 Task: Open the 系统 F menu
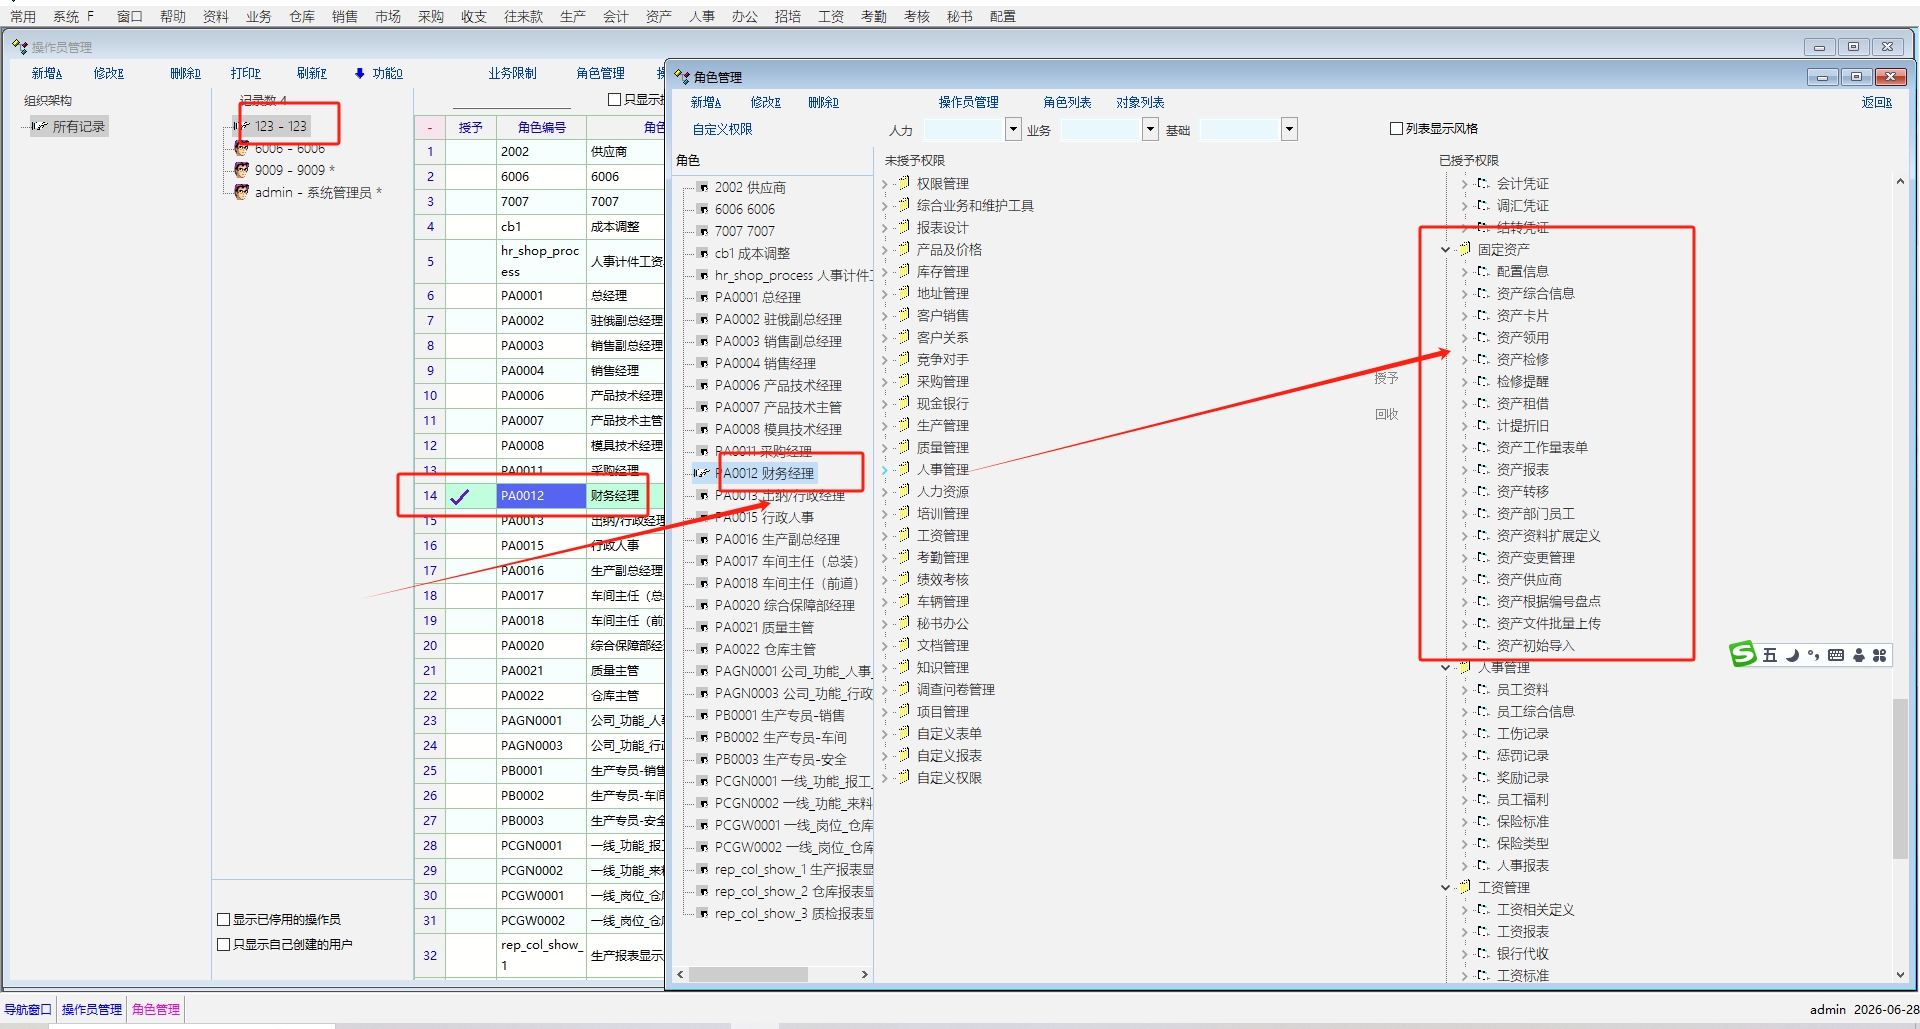click(x=74, y=16)
